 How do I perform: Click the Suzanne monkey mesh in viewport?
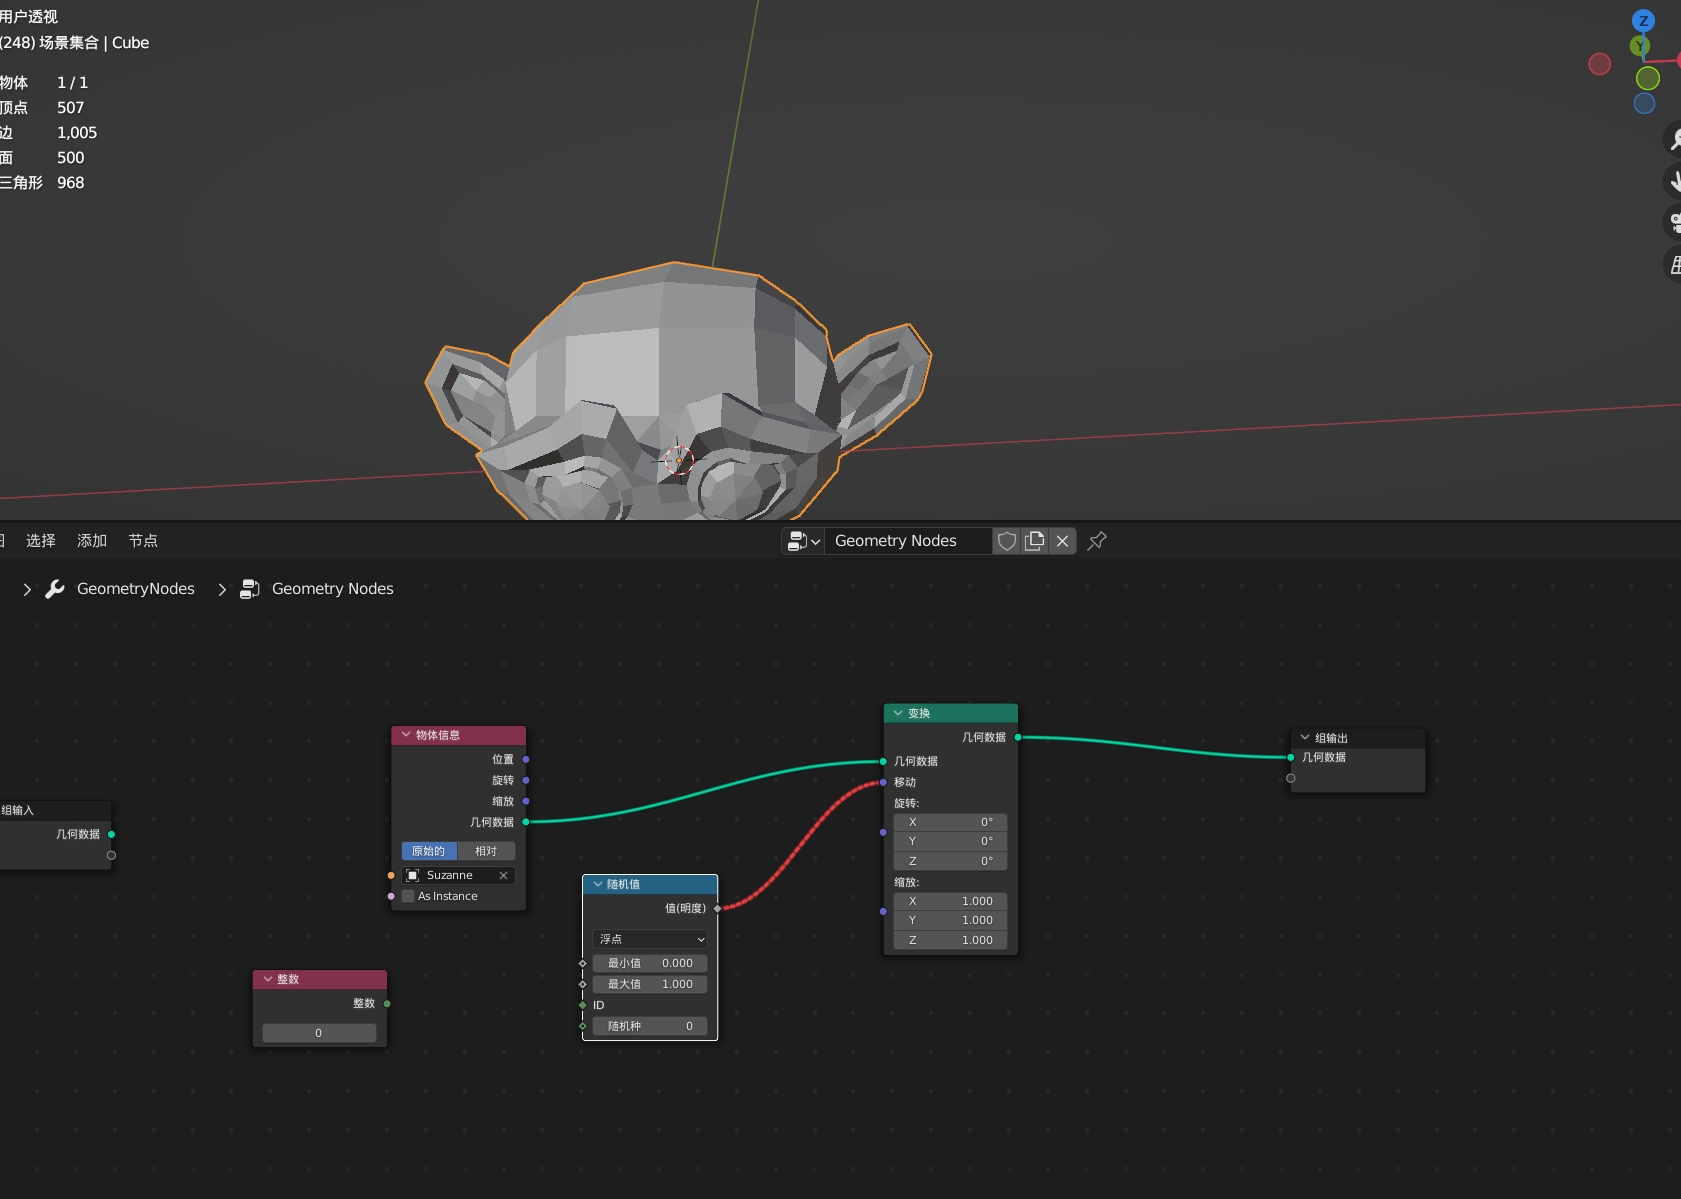pos(677,390)
